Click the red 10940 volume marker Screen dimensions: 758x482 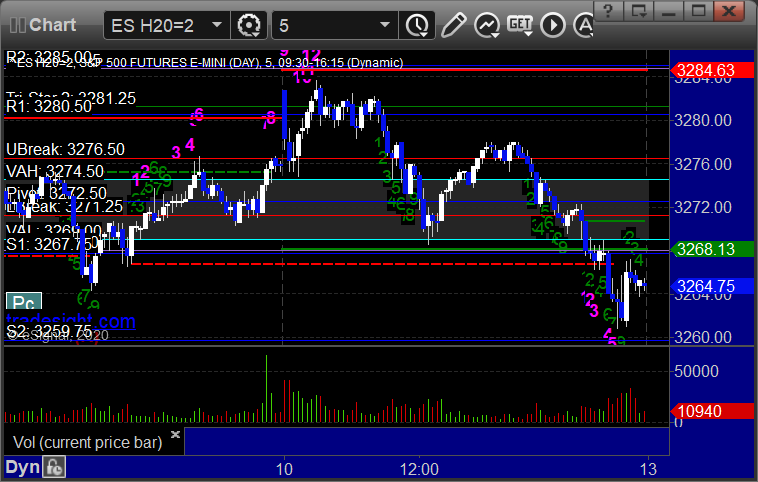pyautogui.click(x=712, y=411)
